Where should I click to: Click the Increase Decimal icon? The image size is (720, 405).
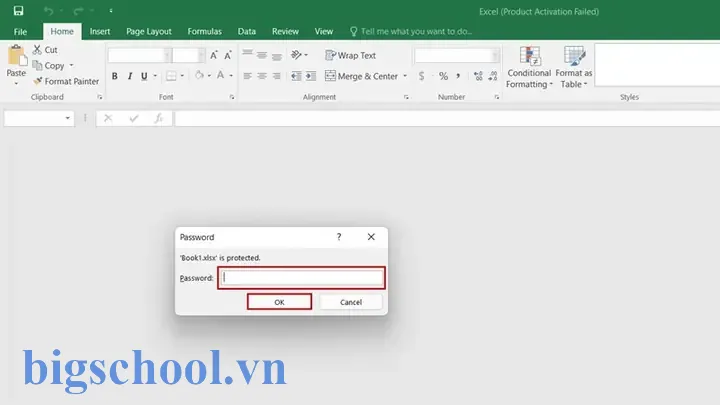pos(478,76)
